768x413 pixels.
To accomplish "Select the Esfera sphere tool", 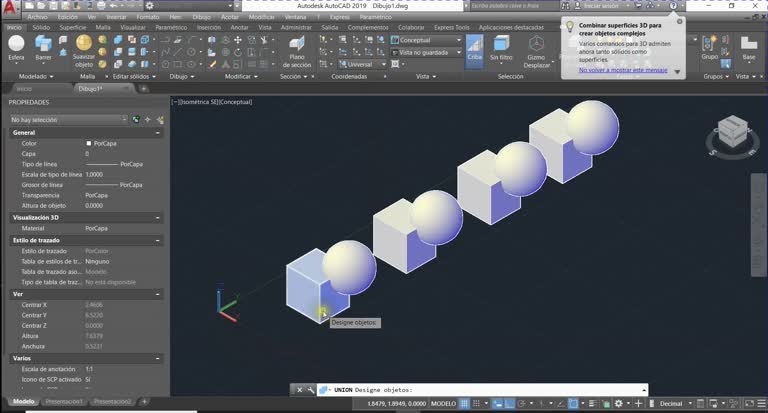I will [16, 48].
